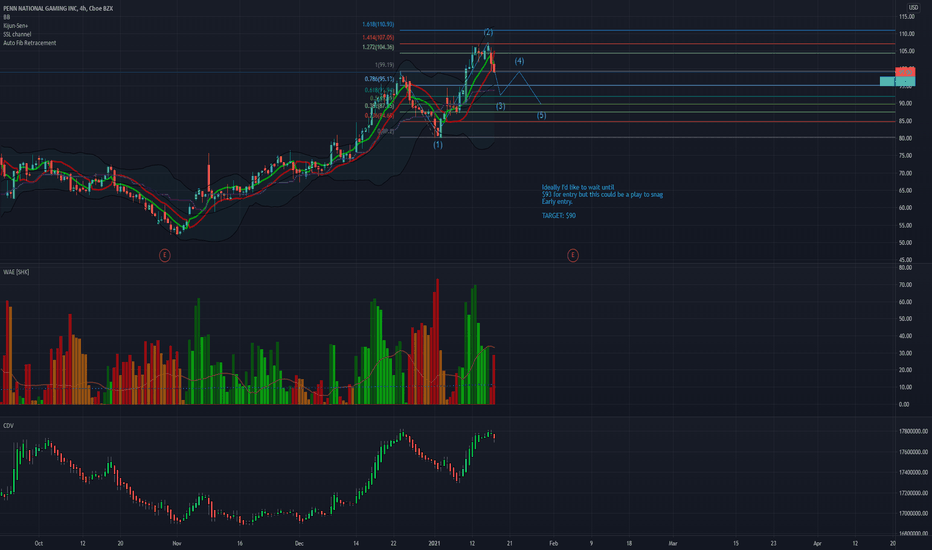The image size is (932, 550).
Task: Click the Oct date on time axis
Action: point(39,543)
